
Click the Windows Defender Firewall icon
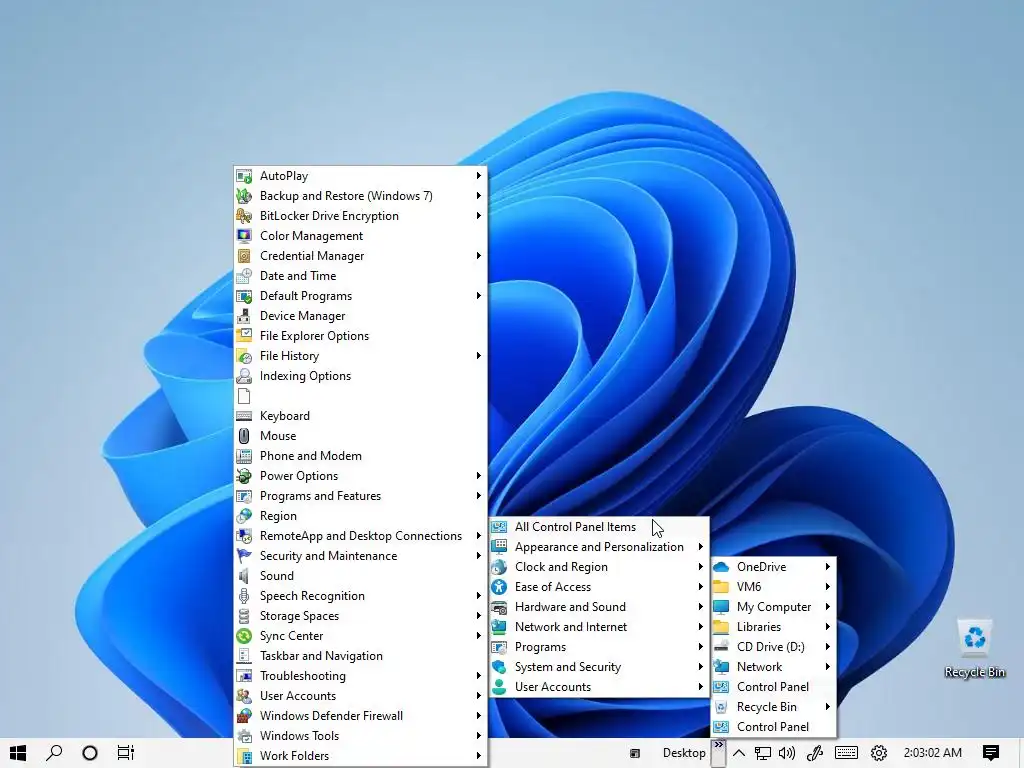click(244, 716)
